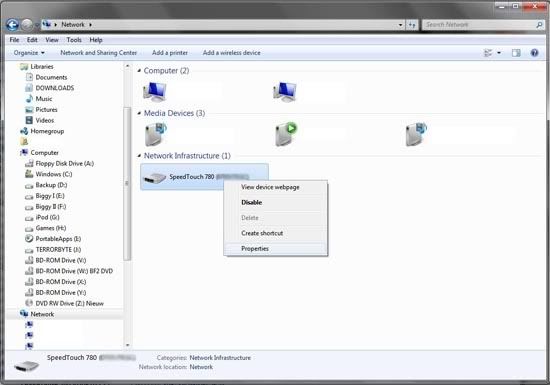
Task: Click Add a wireless device
Action: pyautogui.click(x=232, y=53)
